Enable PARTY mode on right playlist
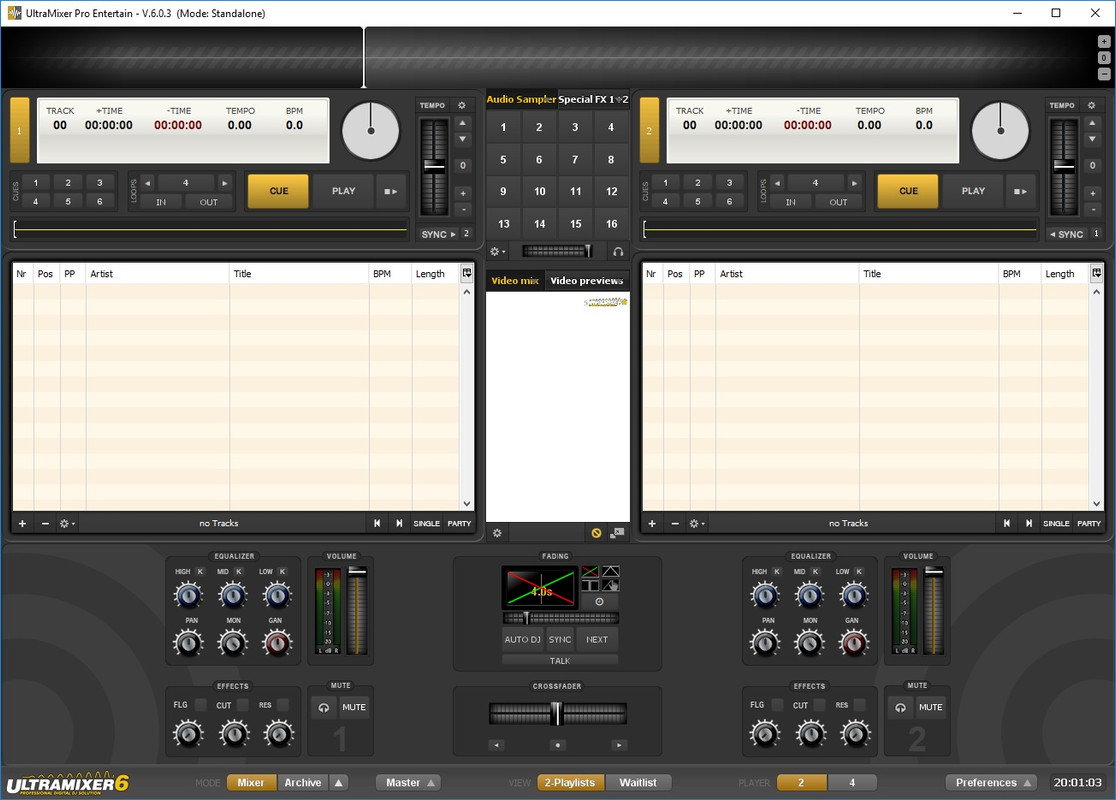This screenshot has height=800, width=1116. (x=1088, y=523)
